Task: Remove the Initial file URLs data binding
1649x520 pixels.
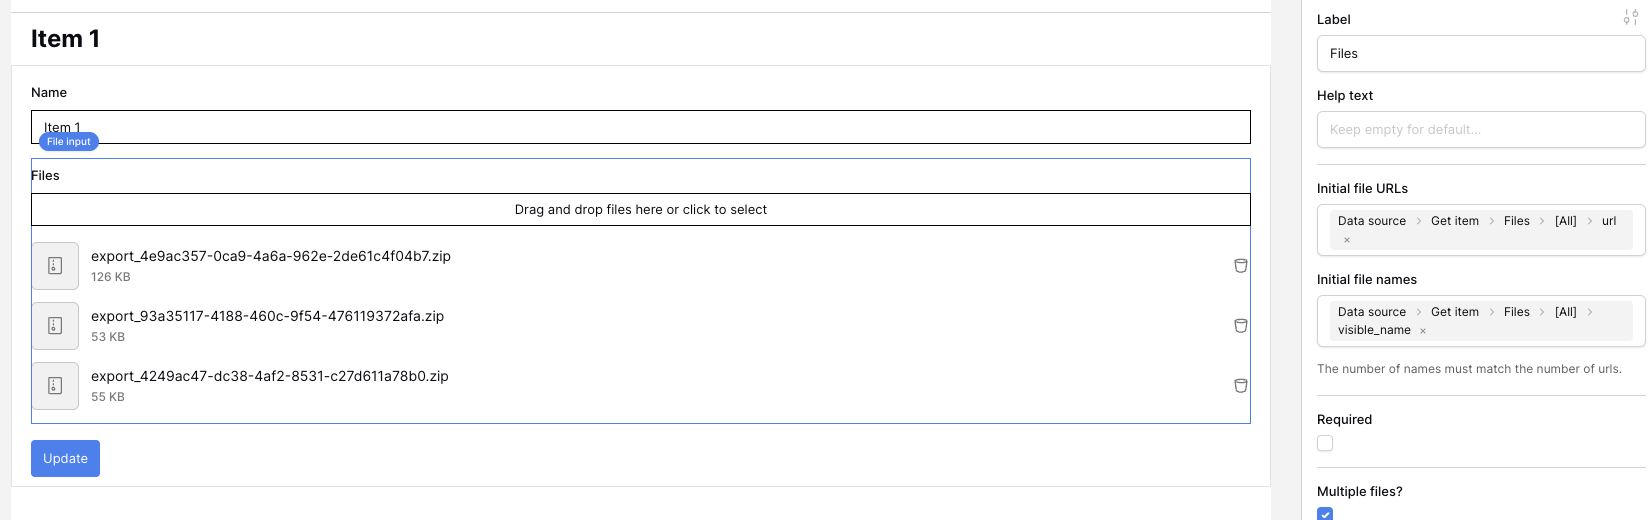Action: (x=1347, y=240)
